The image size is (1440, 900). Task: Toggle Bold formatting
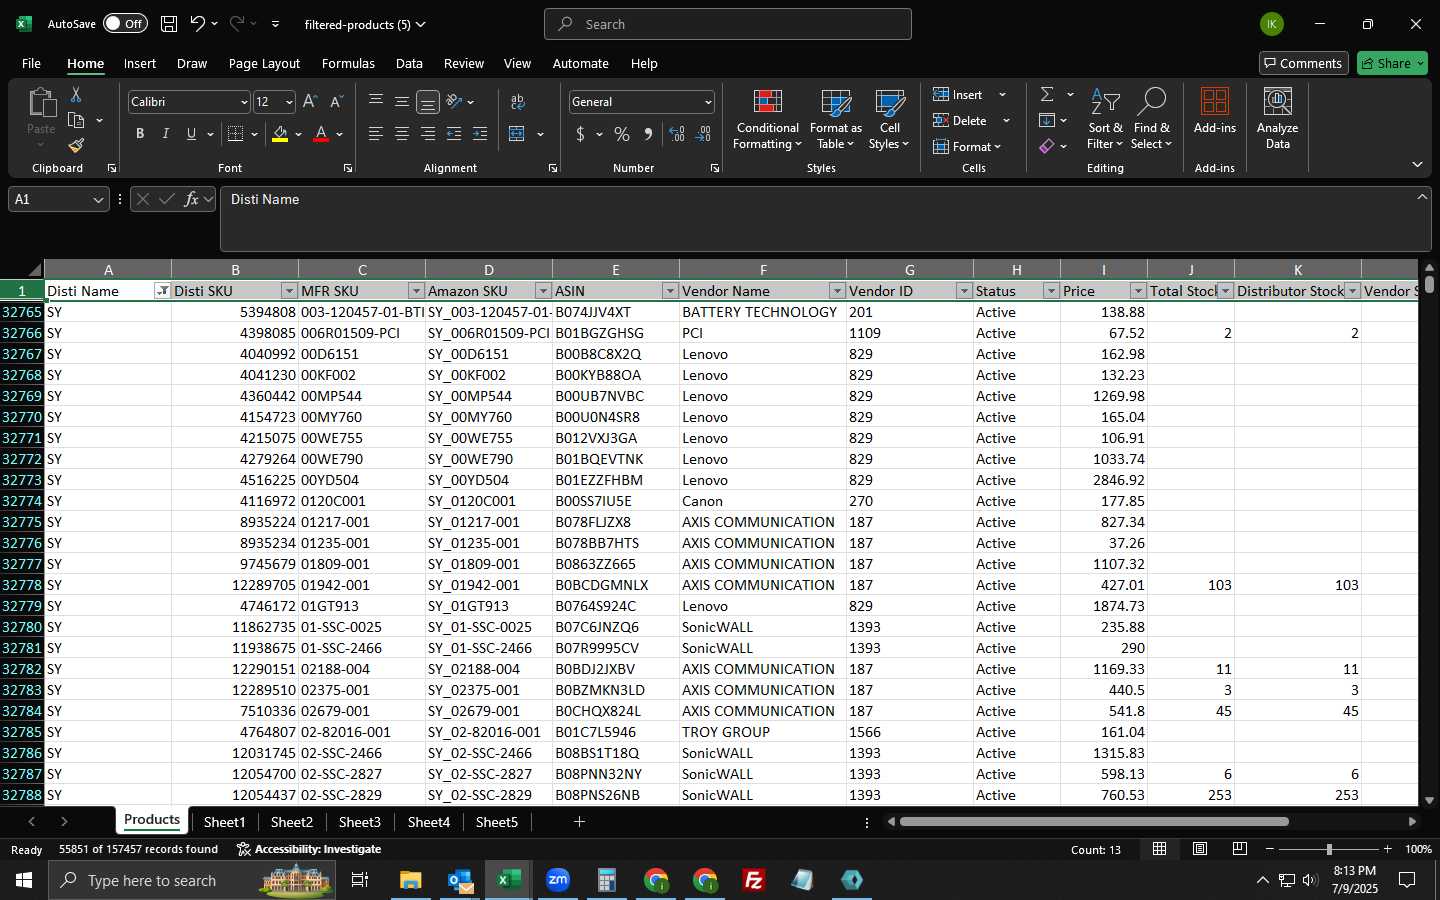pyautogui.click(x=140, y=134)
